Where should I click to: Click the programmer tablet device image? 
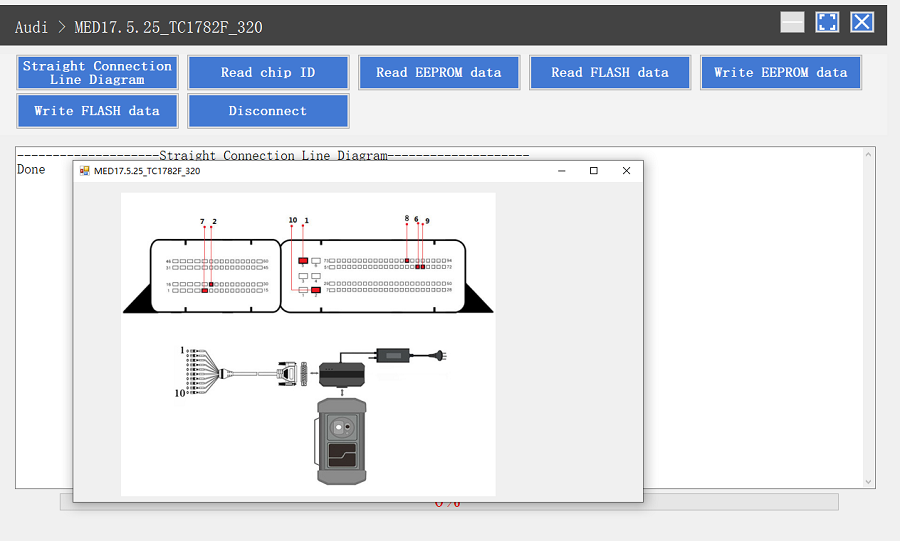pos(342,441)
